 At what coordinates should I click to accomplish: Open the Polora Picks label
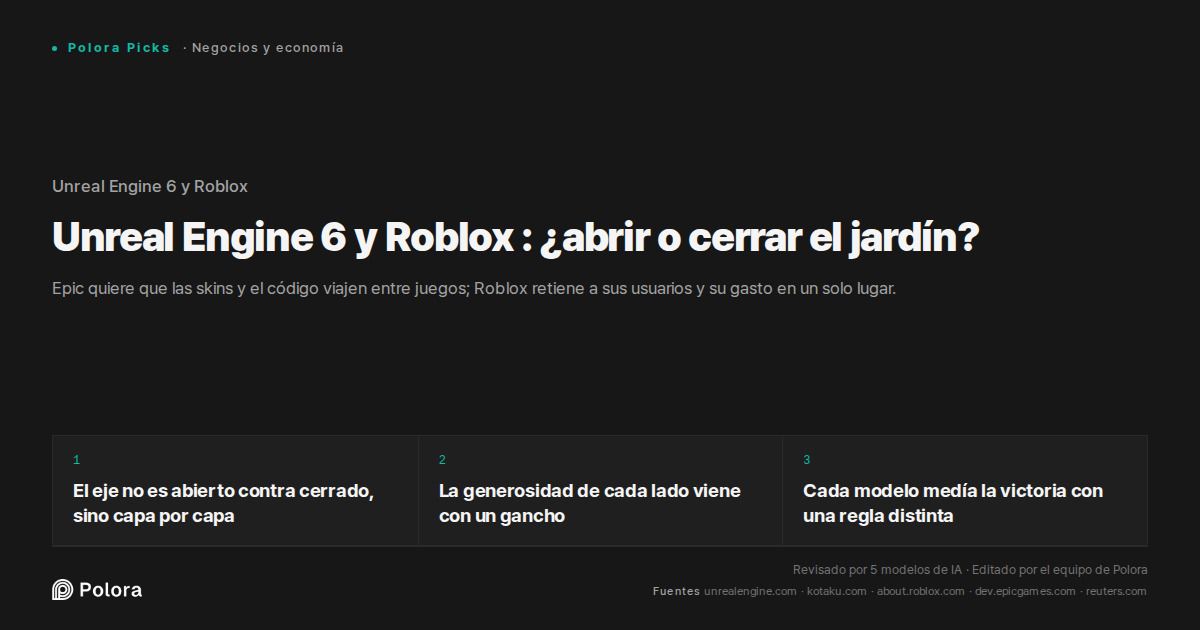click(119, 48)
